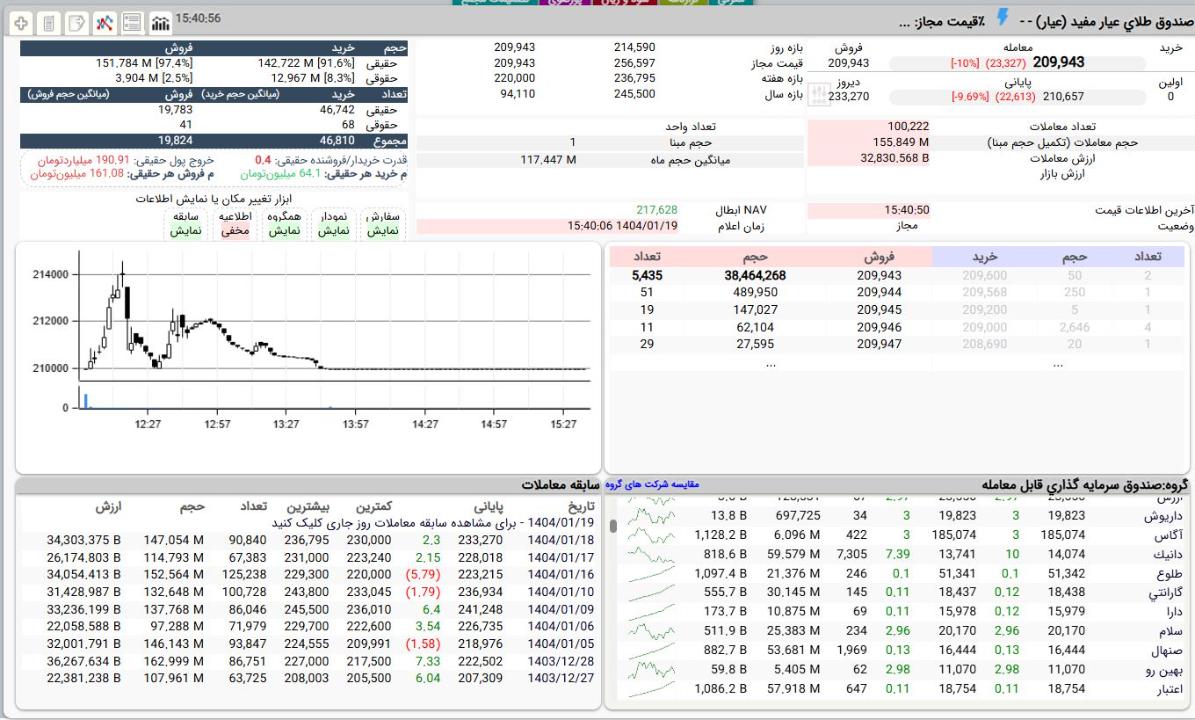1195x720 pixels.
Task: Expand more rows under the sell orders
Action: (x=770, y=364)
